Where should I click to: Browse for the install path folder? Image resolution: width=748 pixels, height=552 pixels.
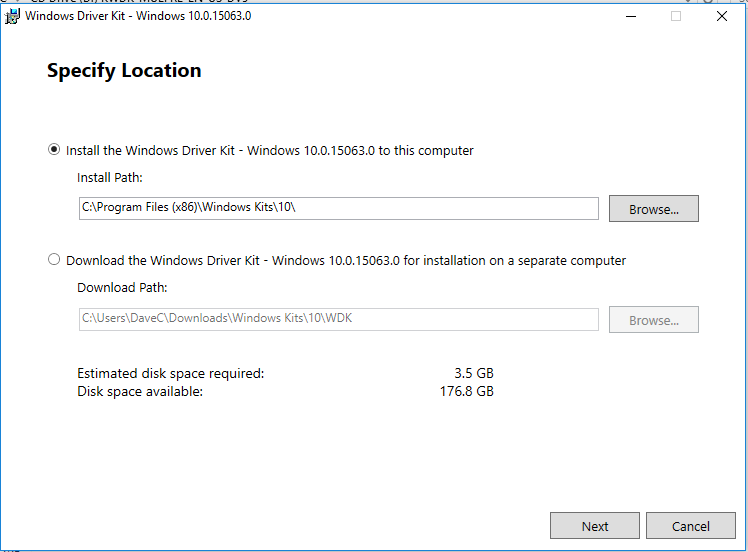point(654,208)
